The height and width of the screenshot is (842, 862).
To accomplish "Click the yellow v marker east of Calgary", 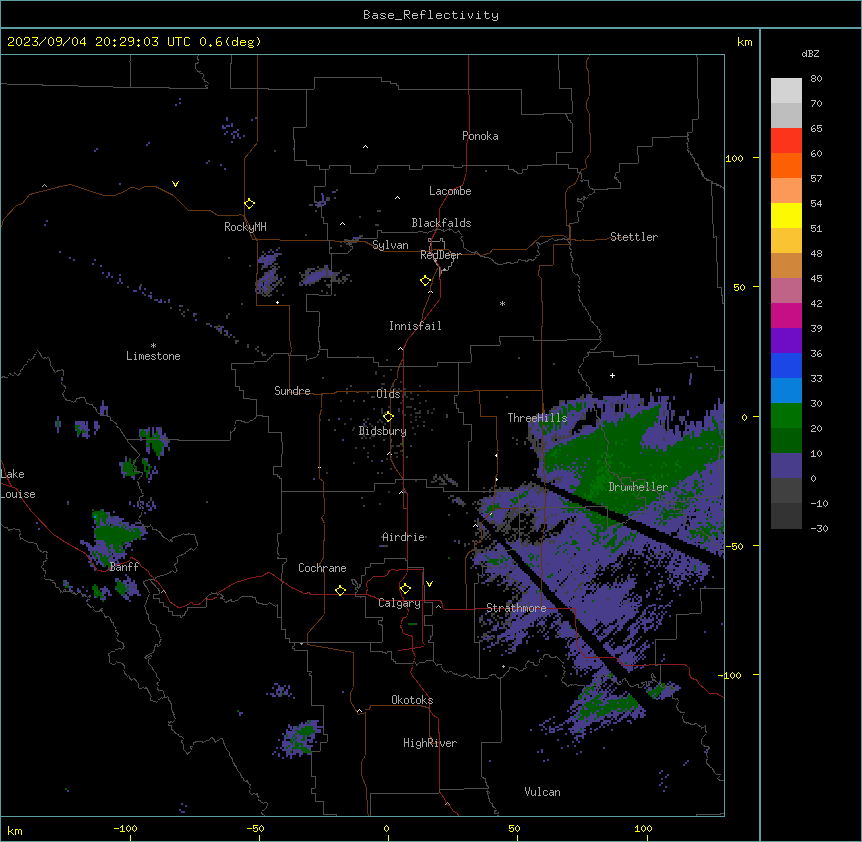I will click(x=429, y=584).
